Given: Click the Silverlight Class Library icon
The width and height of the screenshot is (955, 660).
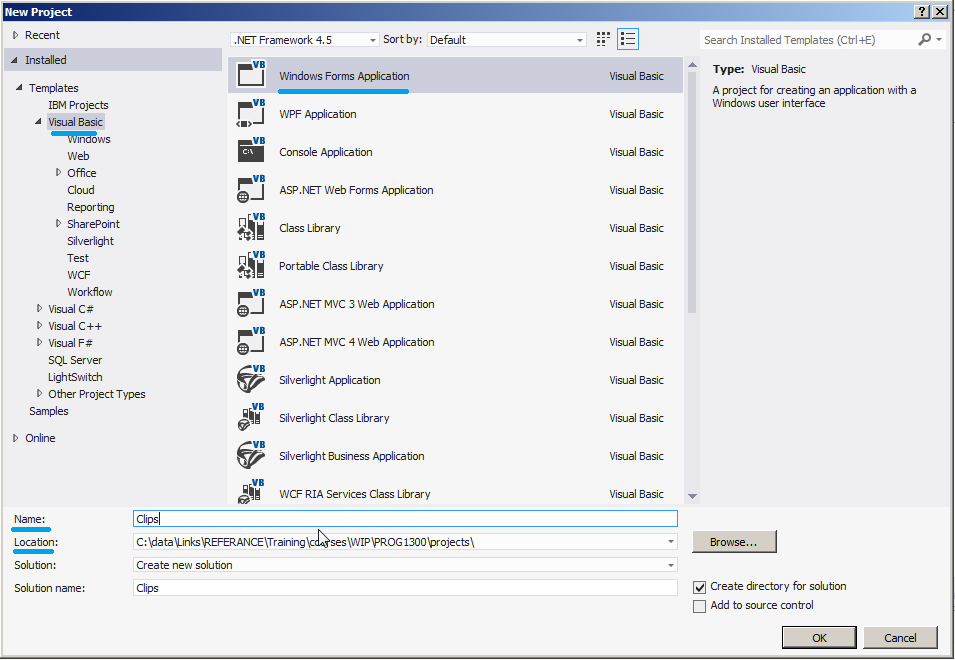Looking at the screenshot, I should 251,418.
